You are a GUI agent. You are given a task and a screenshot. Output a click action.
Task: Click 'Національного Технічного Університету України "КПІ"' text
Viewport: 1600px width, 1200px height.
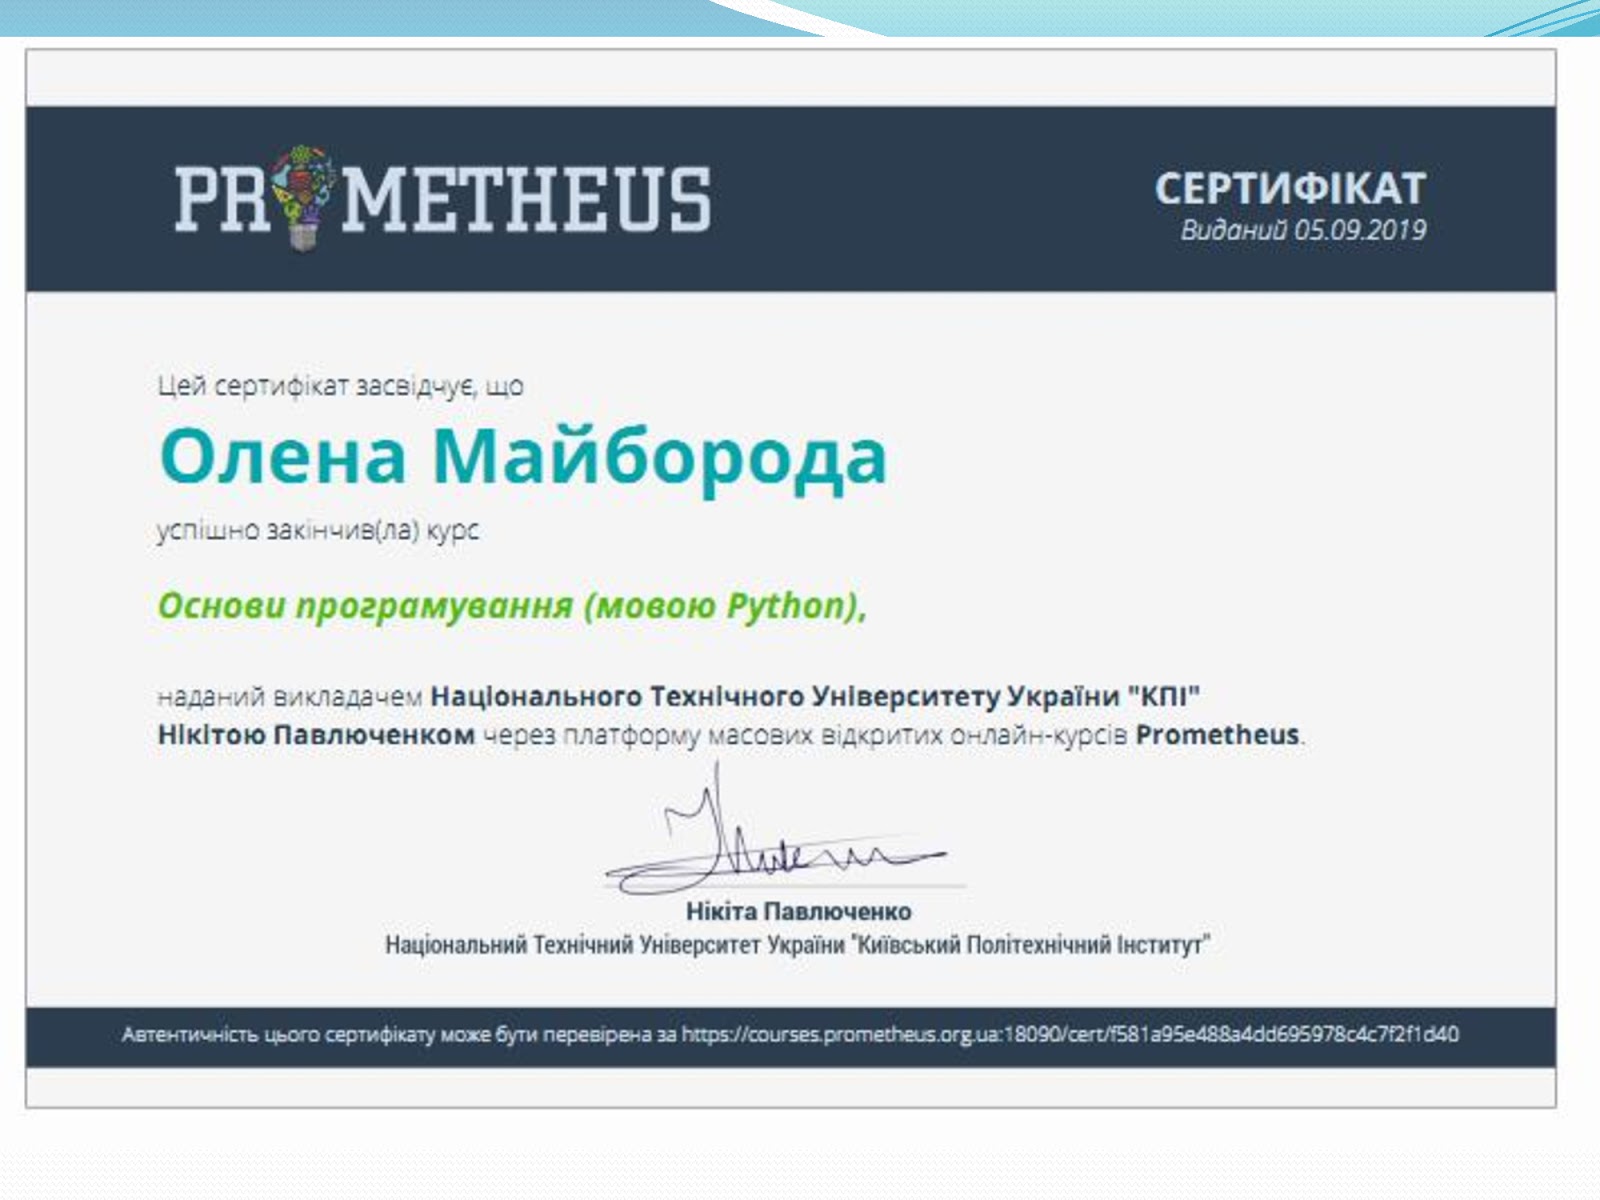815,696
